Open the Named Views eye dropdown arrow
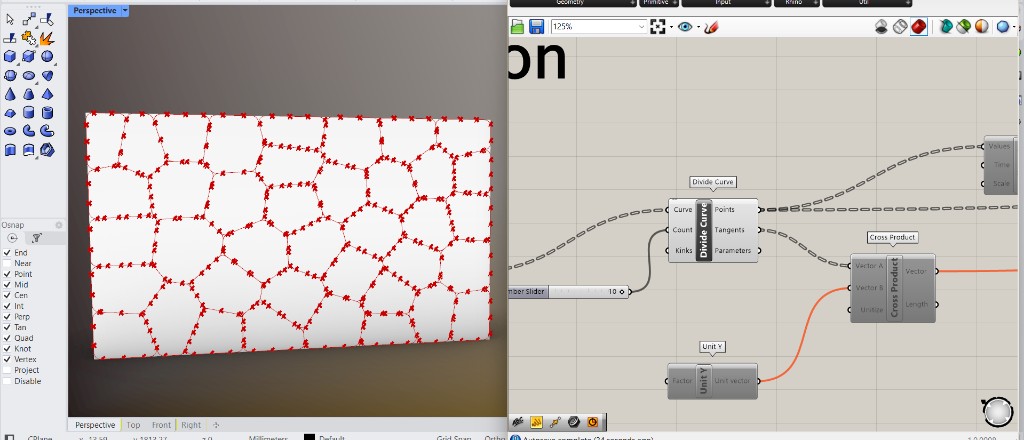1024x440 pixels. 698,27
